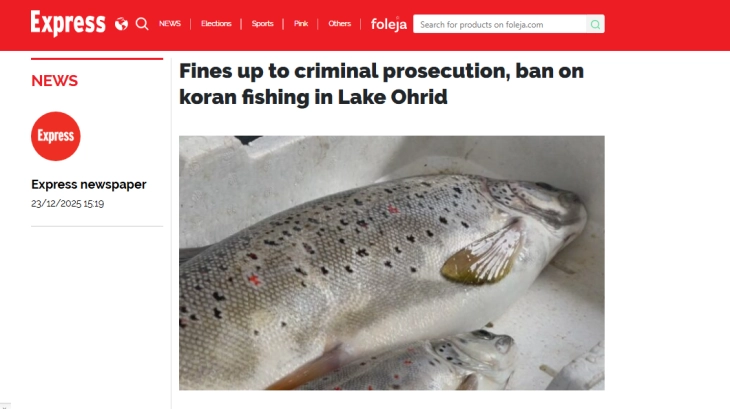Click the article headline about koran fishing
Image resolution: width=730 pixels, height=409 pixels.
(x=381, y=84)
